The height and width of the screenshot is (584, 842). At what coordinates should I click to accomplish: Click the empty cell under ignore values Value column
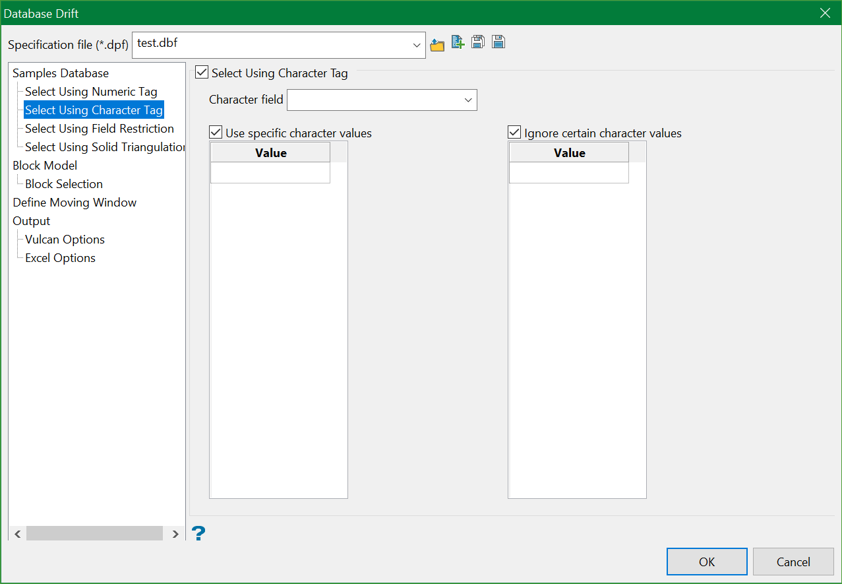tap(569, 173)
